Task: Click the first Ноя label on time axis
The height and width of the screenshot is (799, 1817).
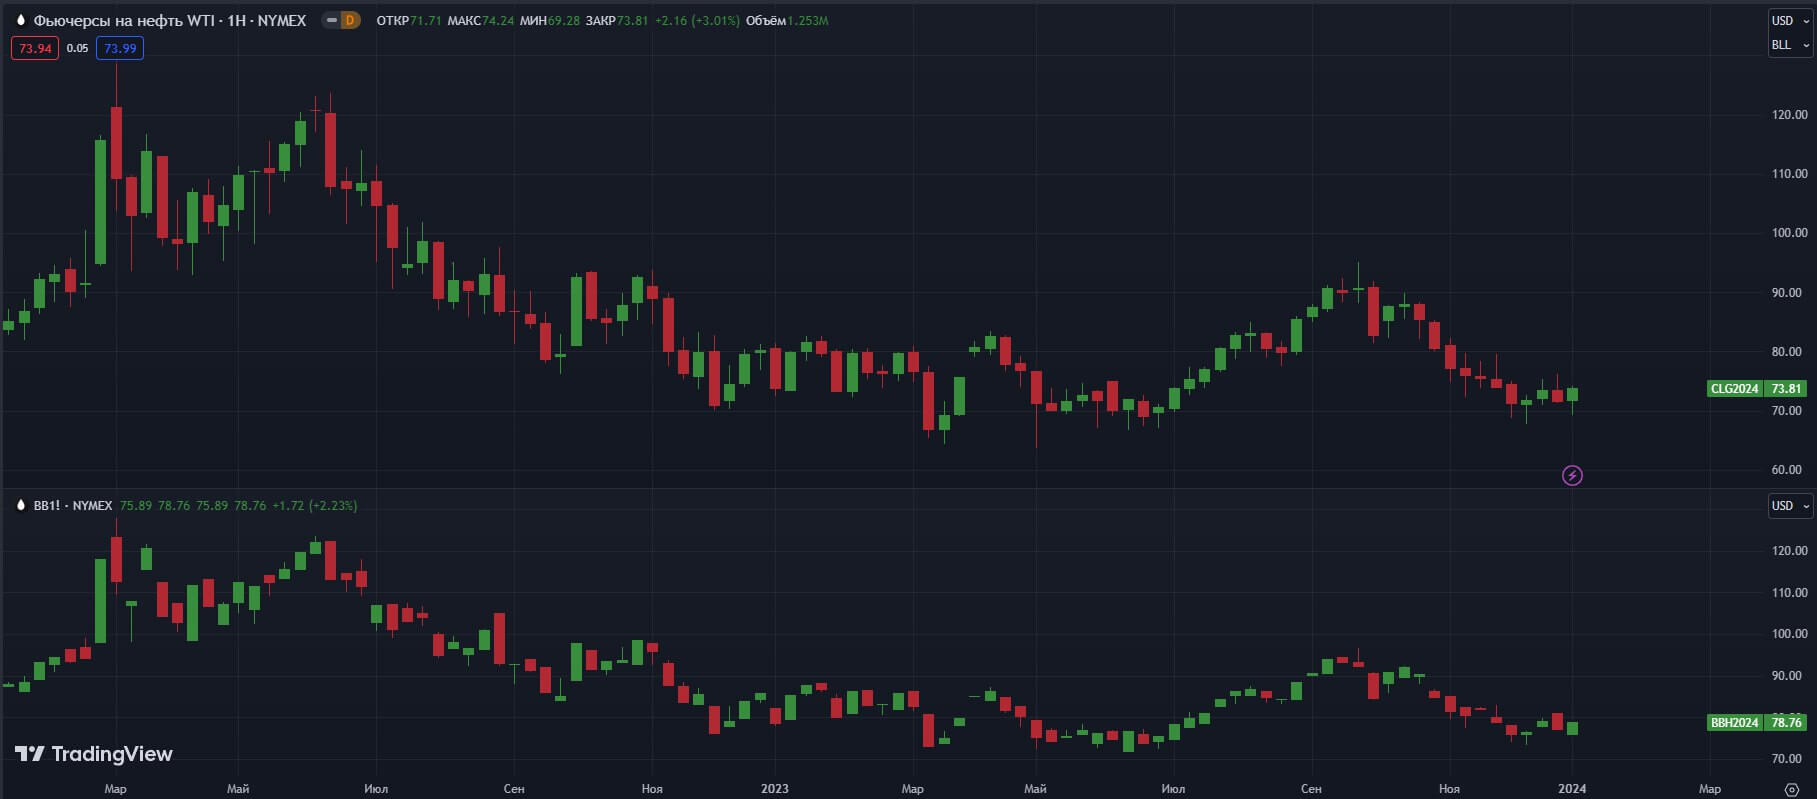Action: click(652, 789)
